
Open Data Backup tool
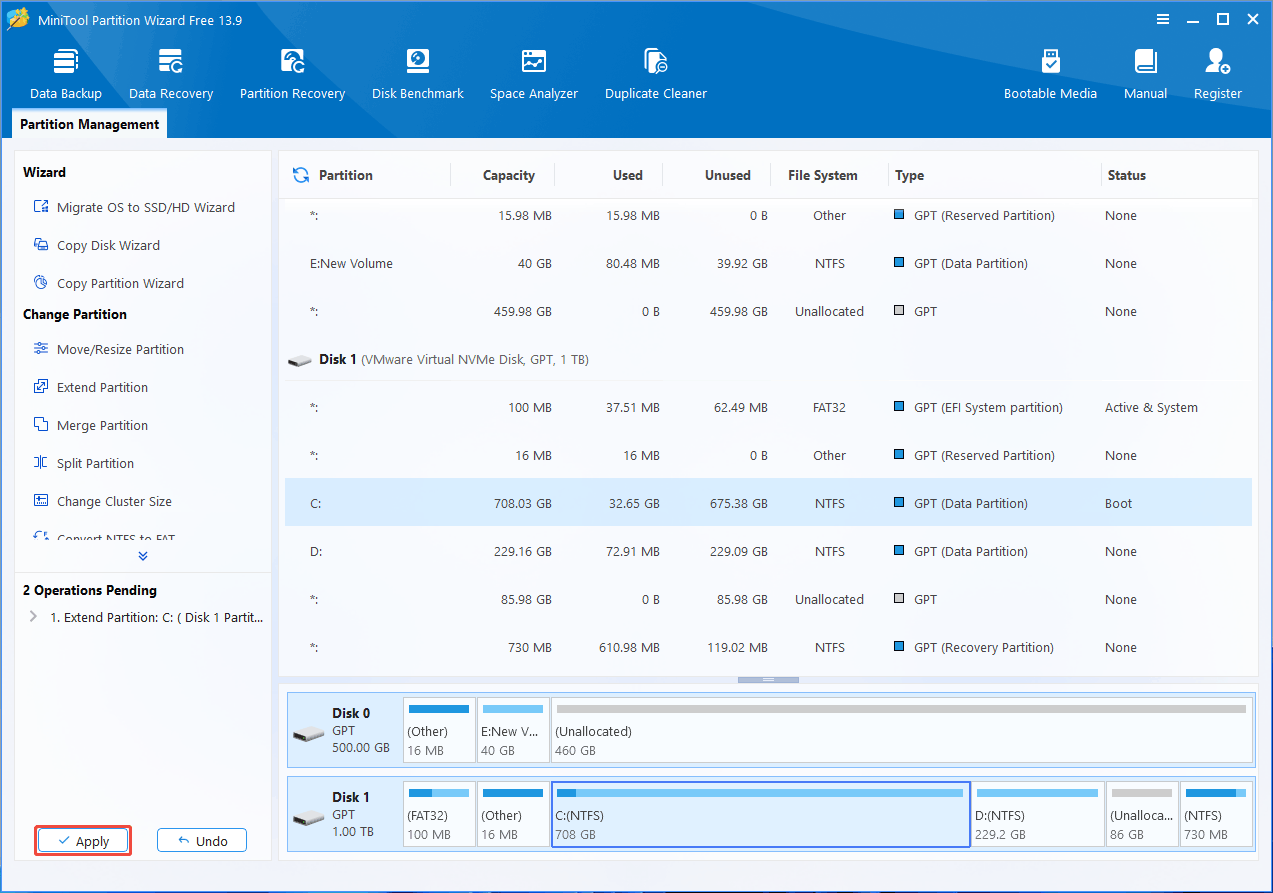(66, 75)
